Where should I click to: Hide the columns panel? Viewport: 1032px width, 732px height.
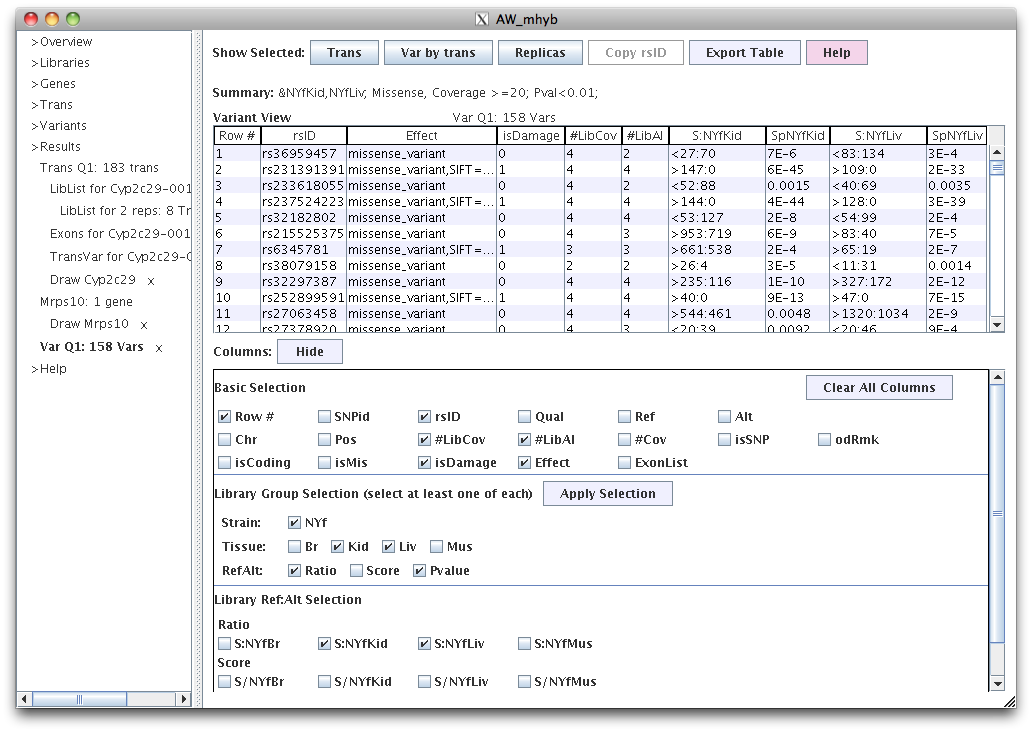309,352
